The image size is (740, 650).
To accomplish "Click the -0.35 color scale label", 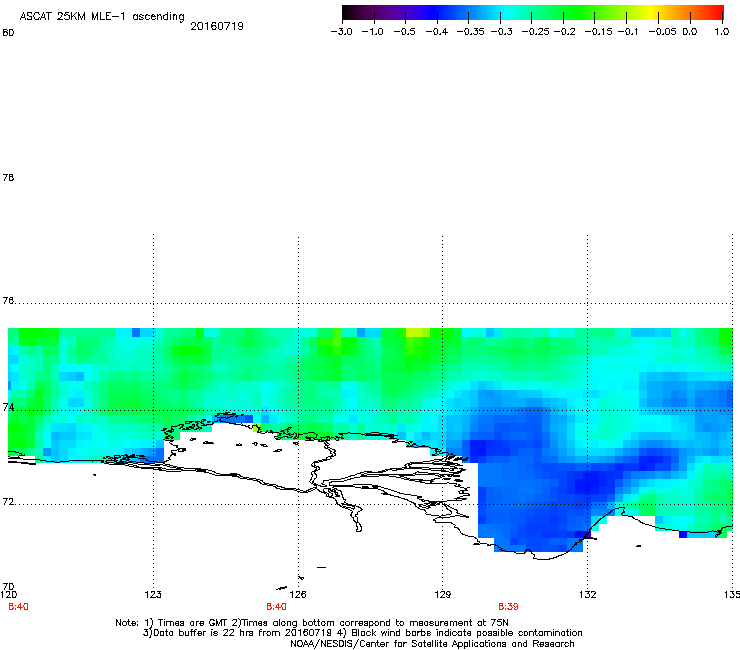I will tap(471, 32).
